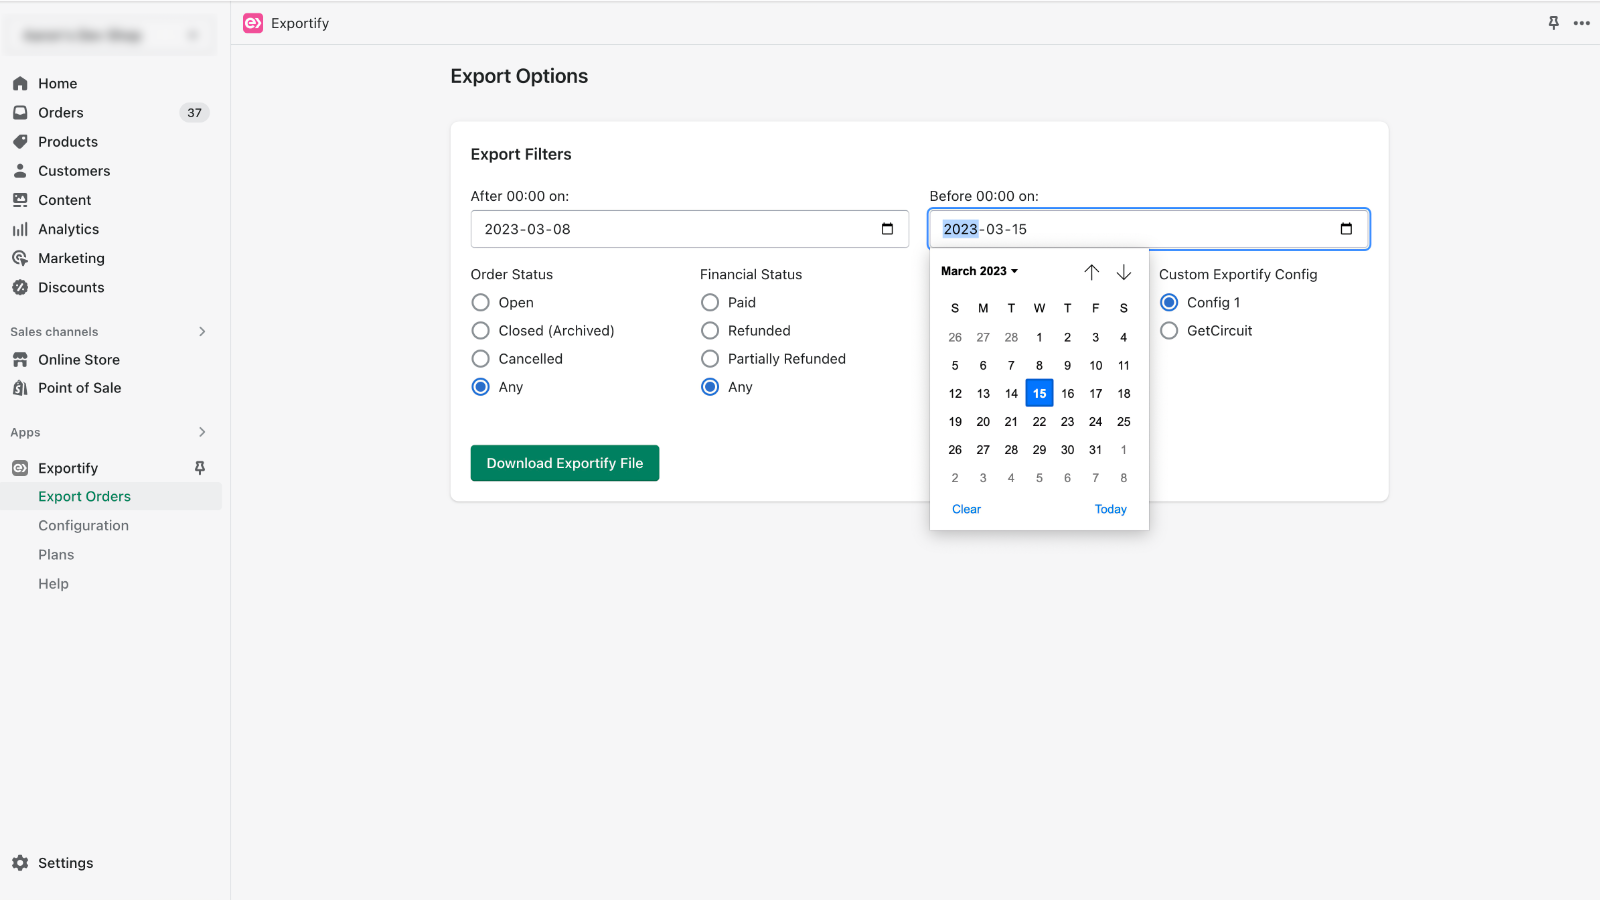
Task: Select the Cancelled order status radio button
Action: (x=480, y=358)
